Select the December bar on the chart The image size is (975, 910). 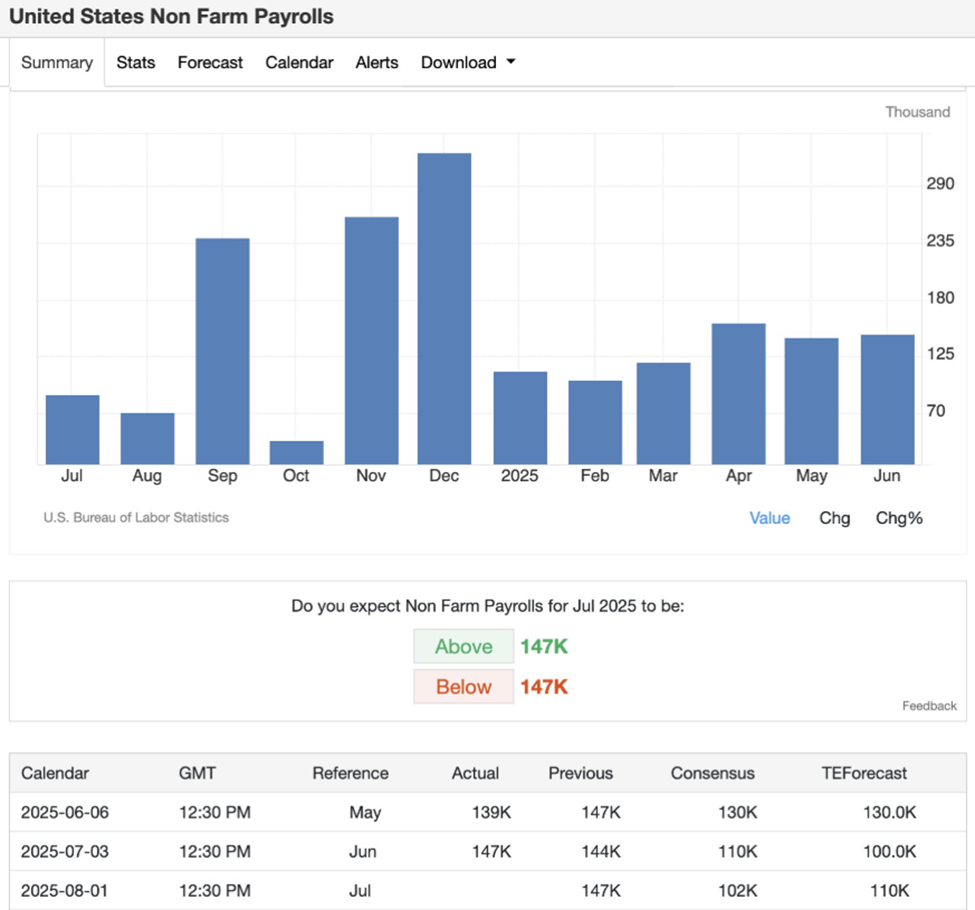click(444, 300)
